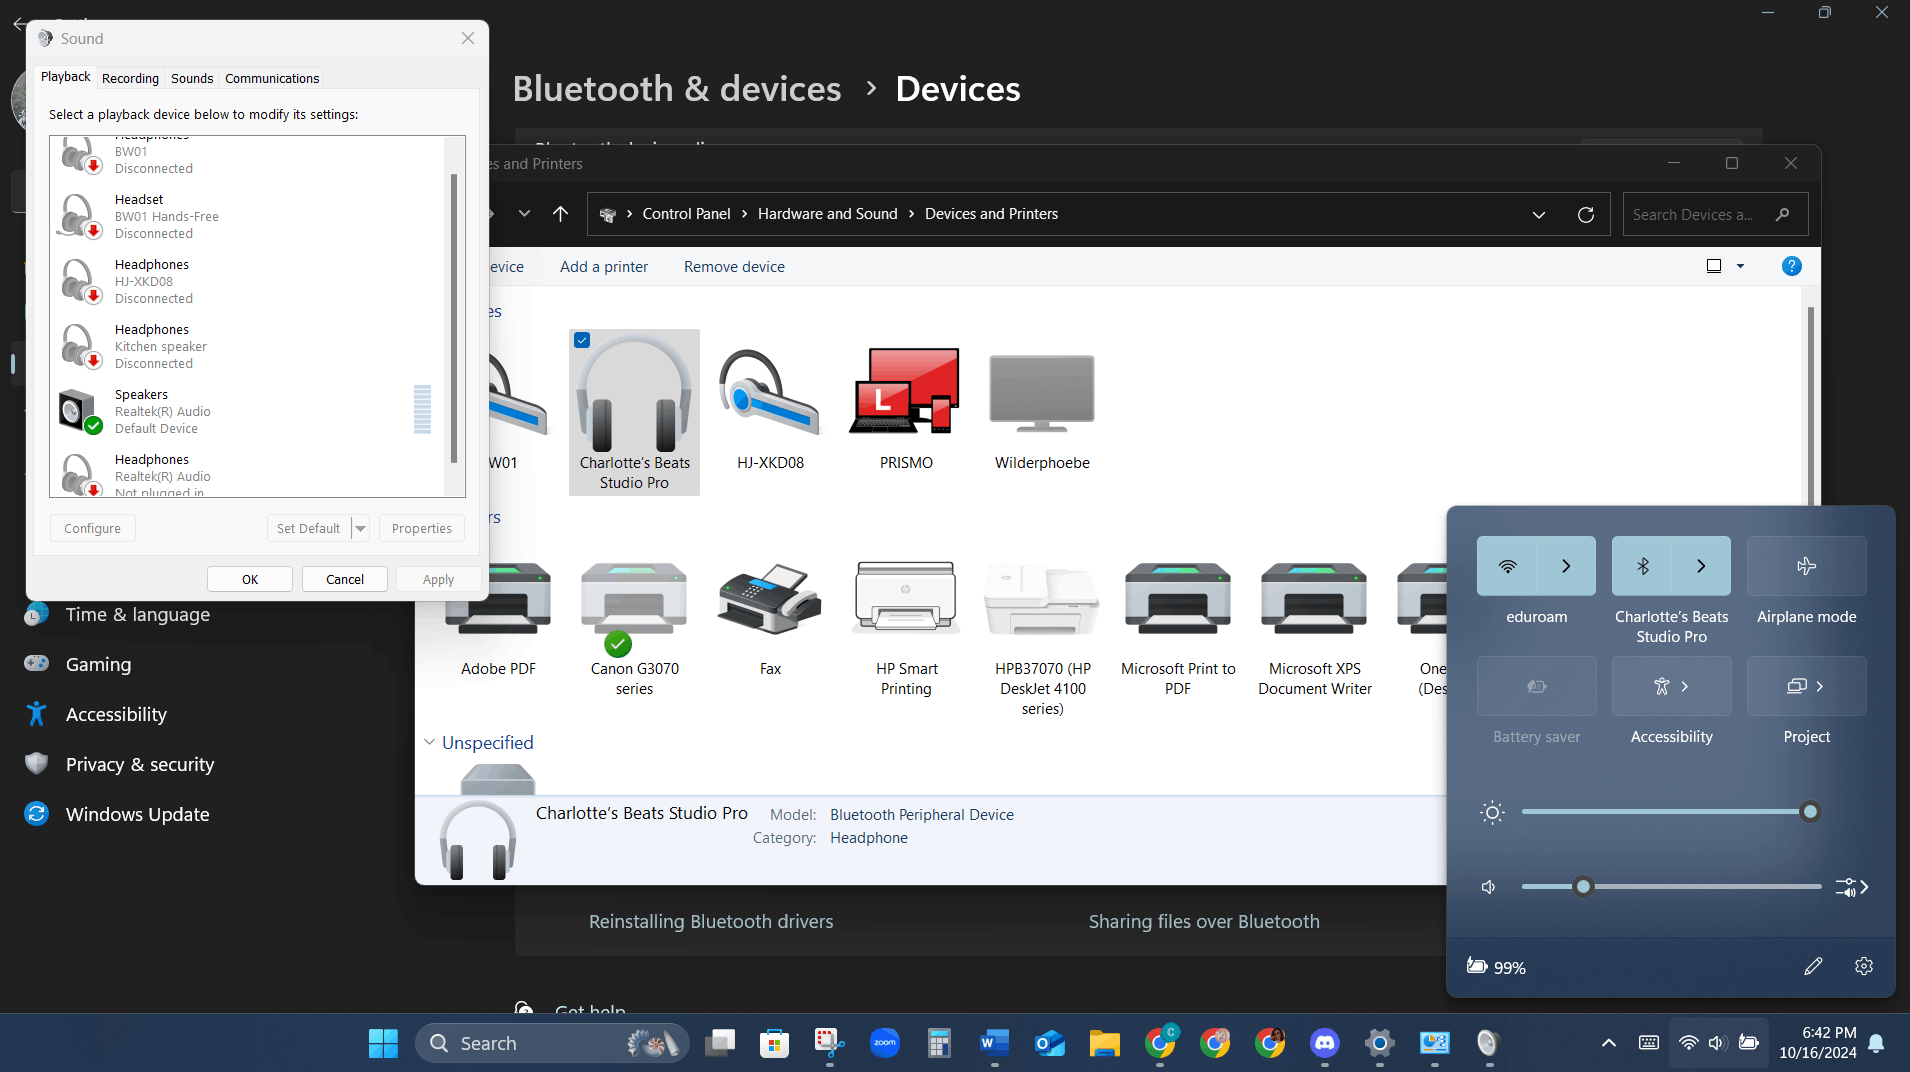The height and width of the screenshot is (1072, 1910).
Task: Refresh the Devices and Printers view
Action: tap(1585, 214)
